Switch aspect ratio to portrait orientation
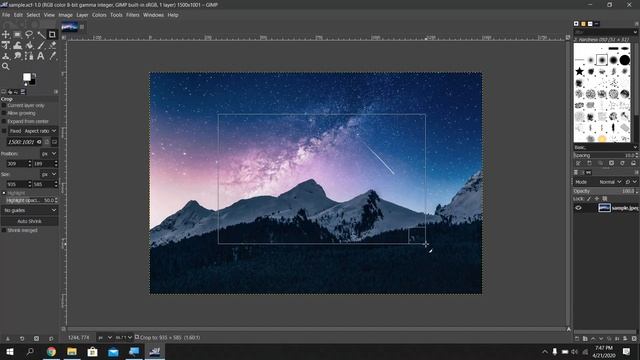 [47, 142]
